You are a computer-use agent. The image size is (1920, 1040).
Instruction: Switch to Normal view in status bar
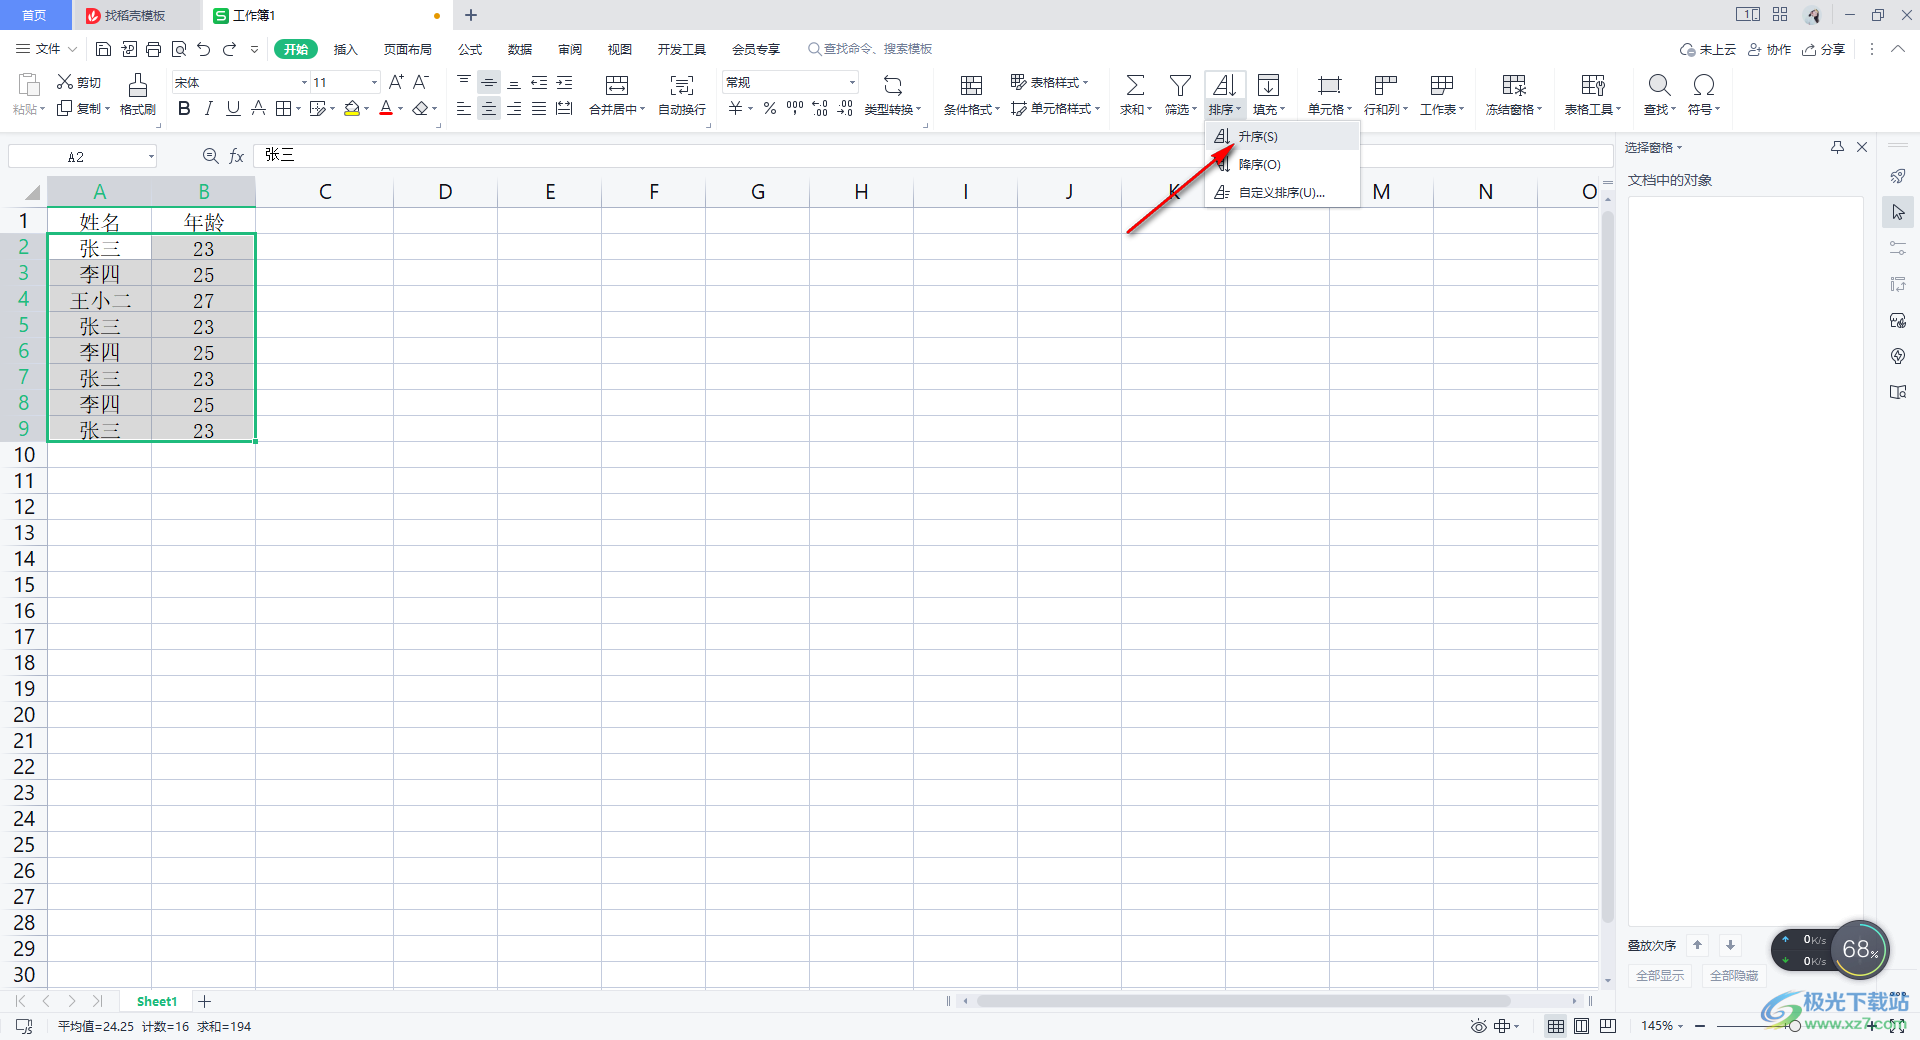tap(1556, 1026)
